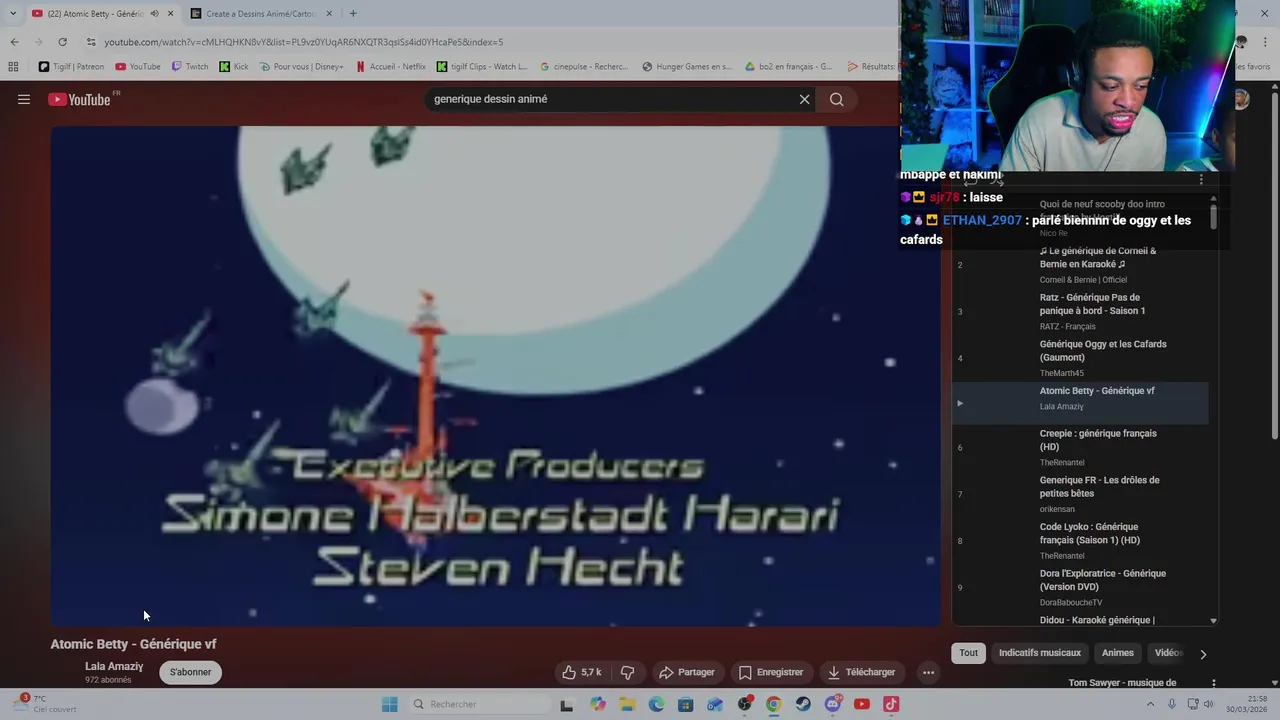Open the Tigilf Patreon bookmark
1280x720 pixels.
point(71,67)
